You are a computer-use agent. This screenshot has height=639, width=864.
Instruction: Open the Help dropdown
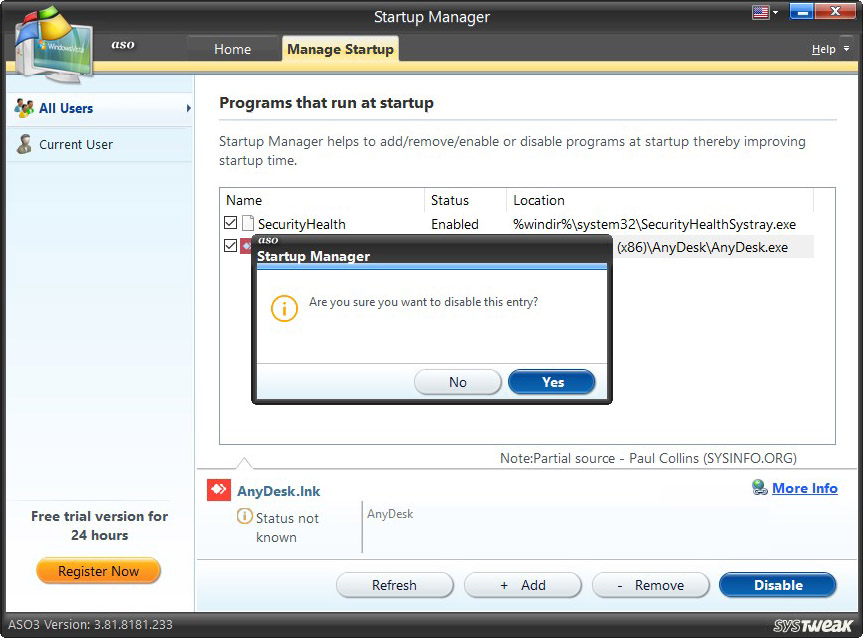828,48
